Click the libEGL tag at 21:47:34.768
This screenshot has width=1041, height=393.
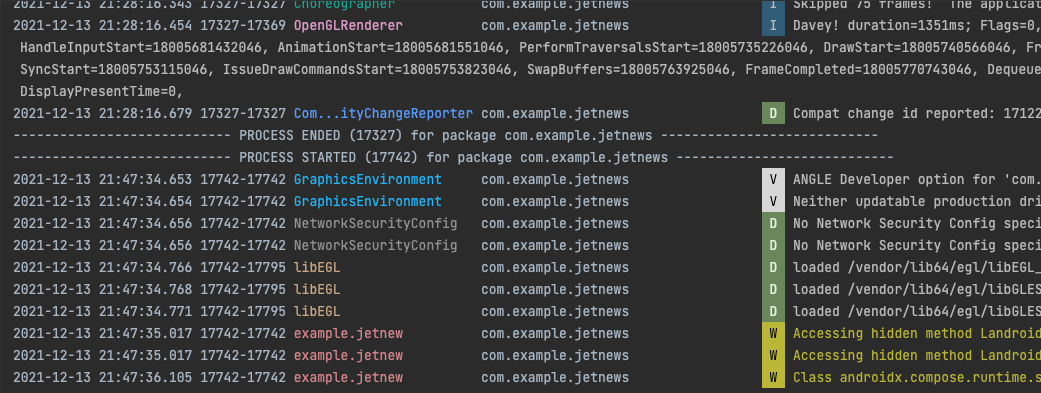point(317,289)
